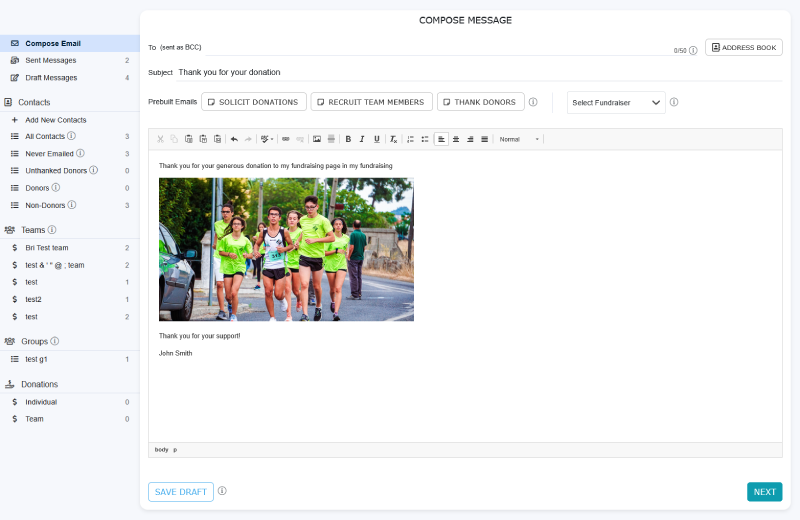Click the runners image in the email body
The image size is (800, 520).
point(286,249)
